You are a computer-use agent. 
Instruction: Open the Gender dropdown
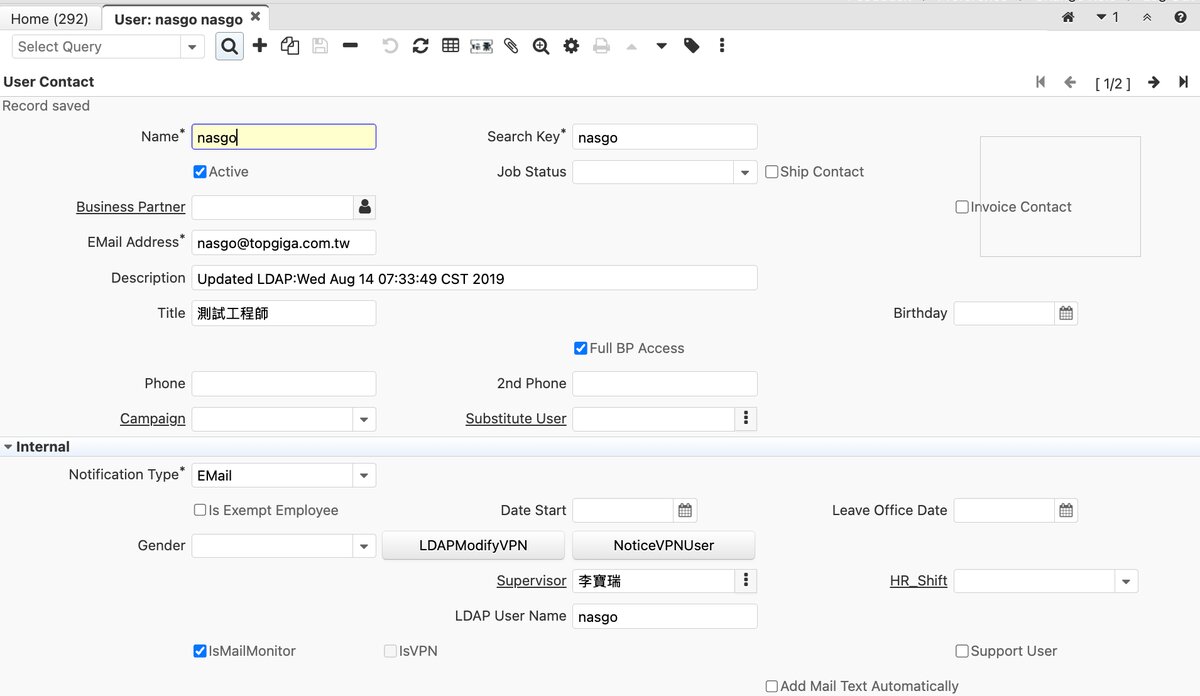pyautogui.click(x=365, y=546)
